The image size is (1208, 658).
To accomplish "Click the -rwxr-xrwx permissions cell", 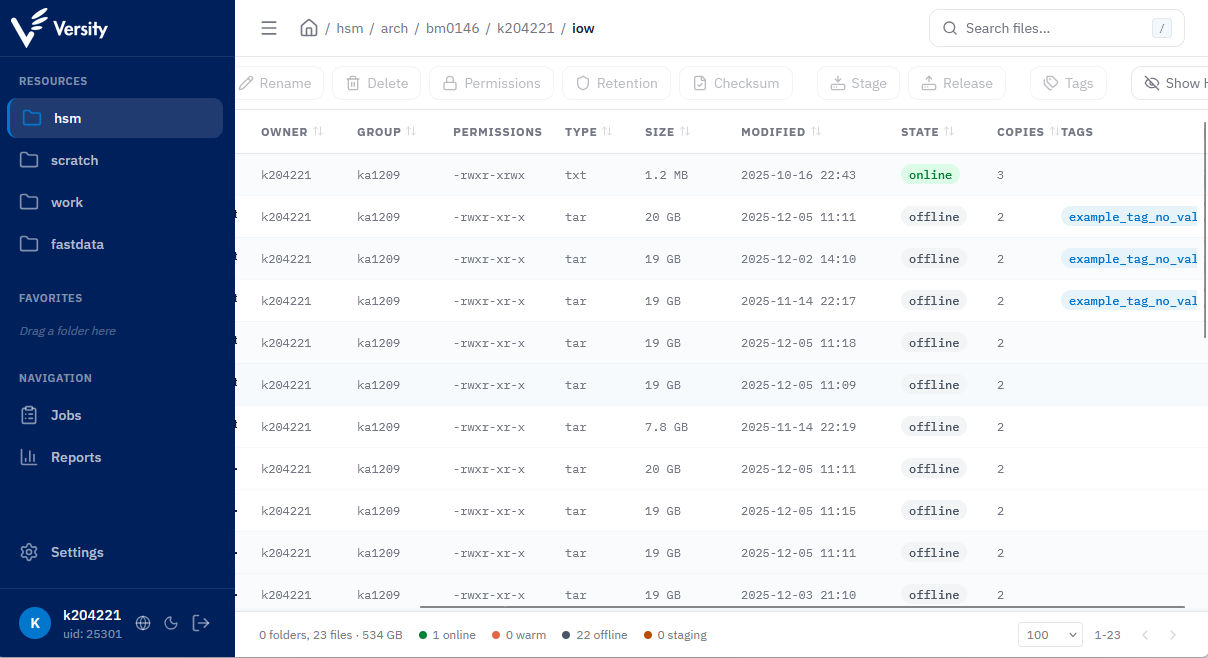I will 489,175.
